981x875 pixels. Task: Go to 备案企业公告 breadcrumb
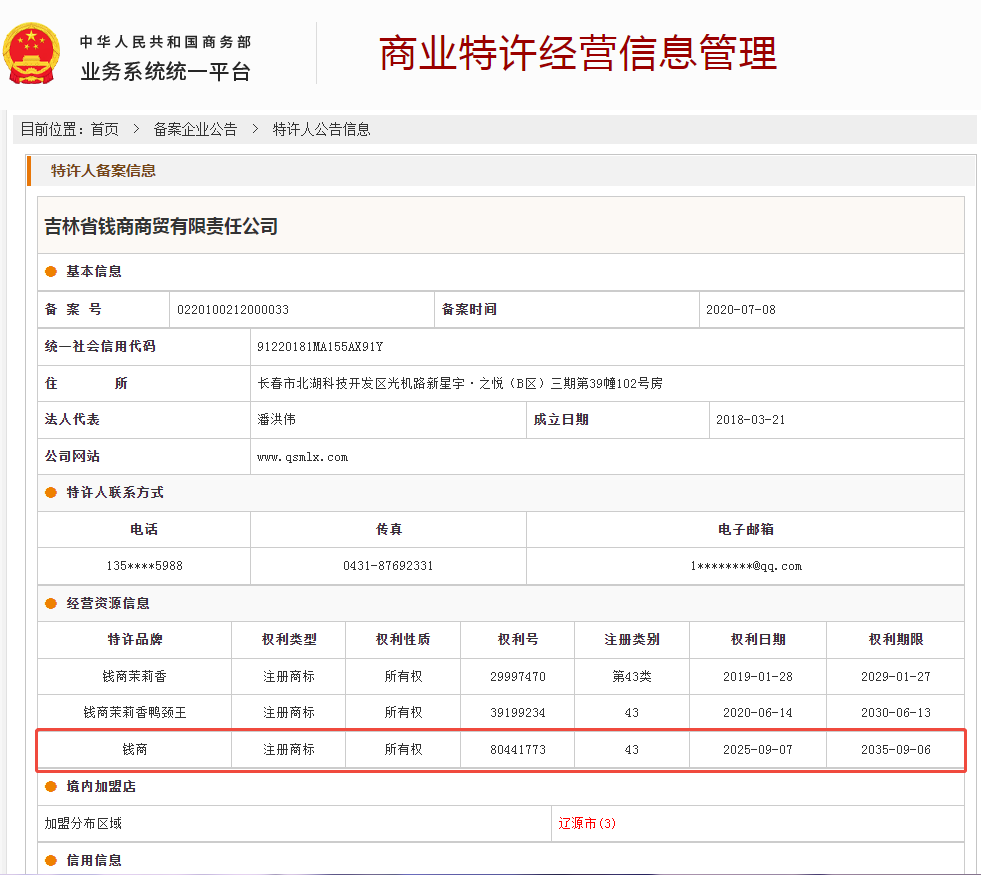coord(195,129)
